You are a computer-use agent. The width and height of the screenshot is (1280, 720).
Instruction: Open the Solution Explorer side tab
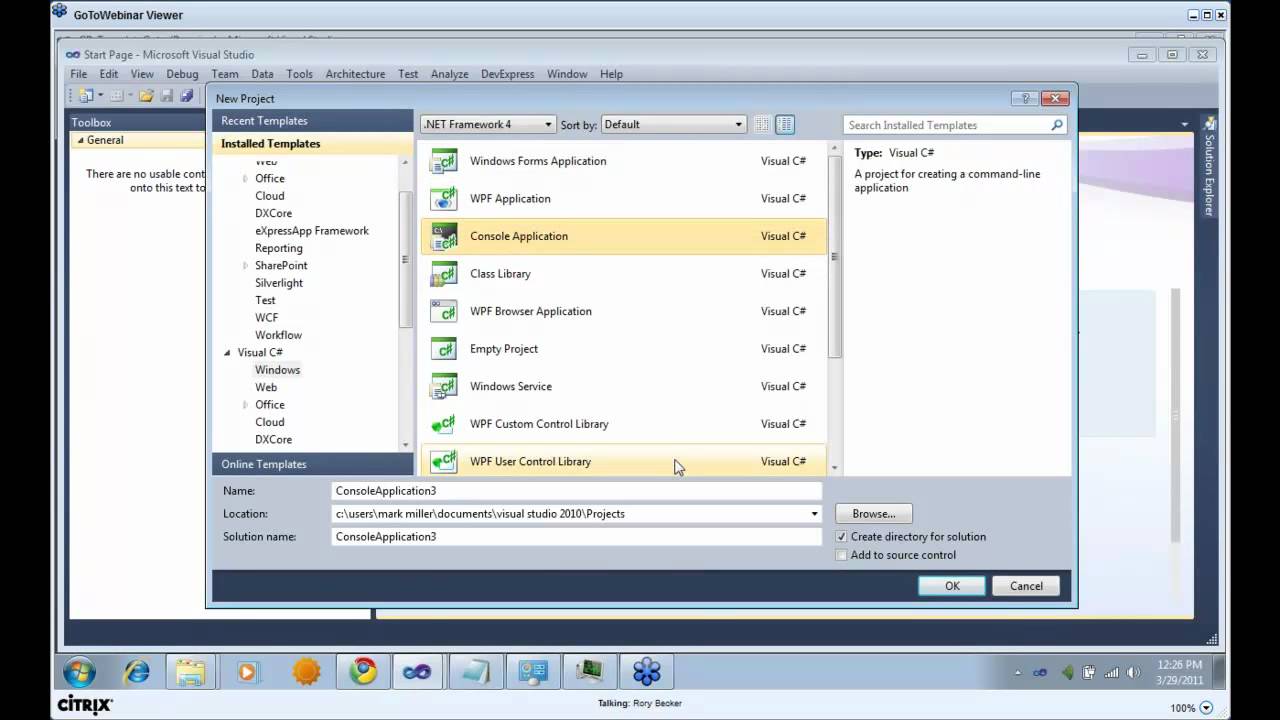tap(1208, 167)
